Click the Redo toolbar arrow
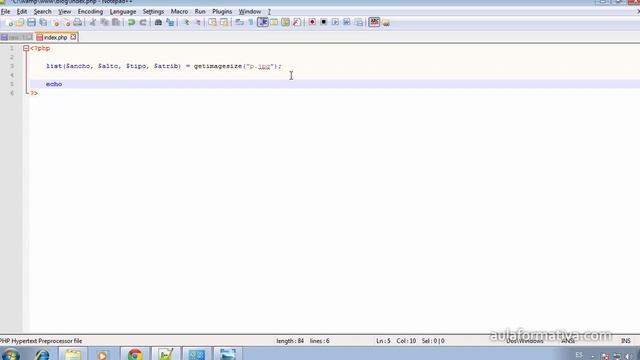The image size is (640, 360). pos(143,22)
